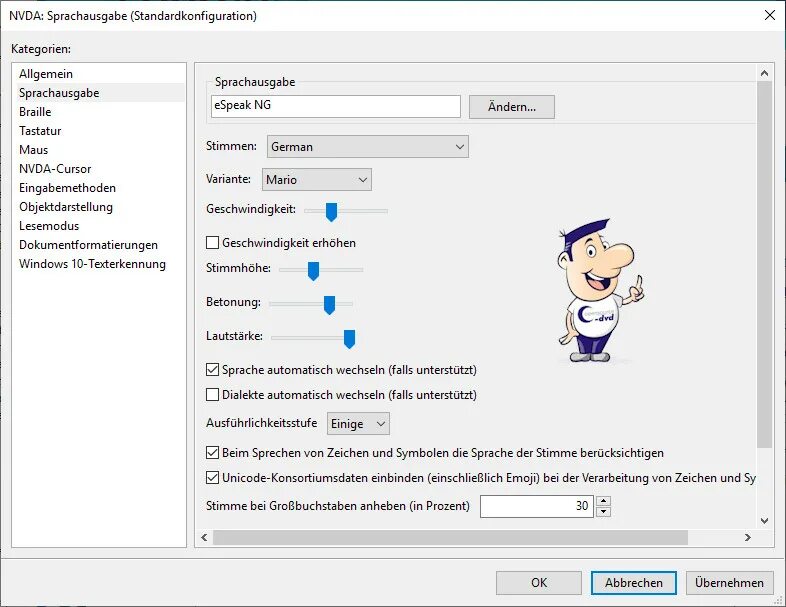786x607 pixels.
Task: Click the horizontal scrollbar thumb
Action: 450,537
